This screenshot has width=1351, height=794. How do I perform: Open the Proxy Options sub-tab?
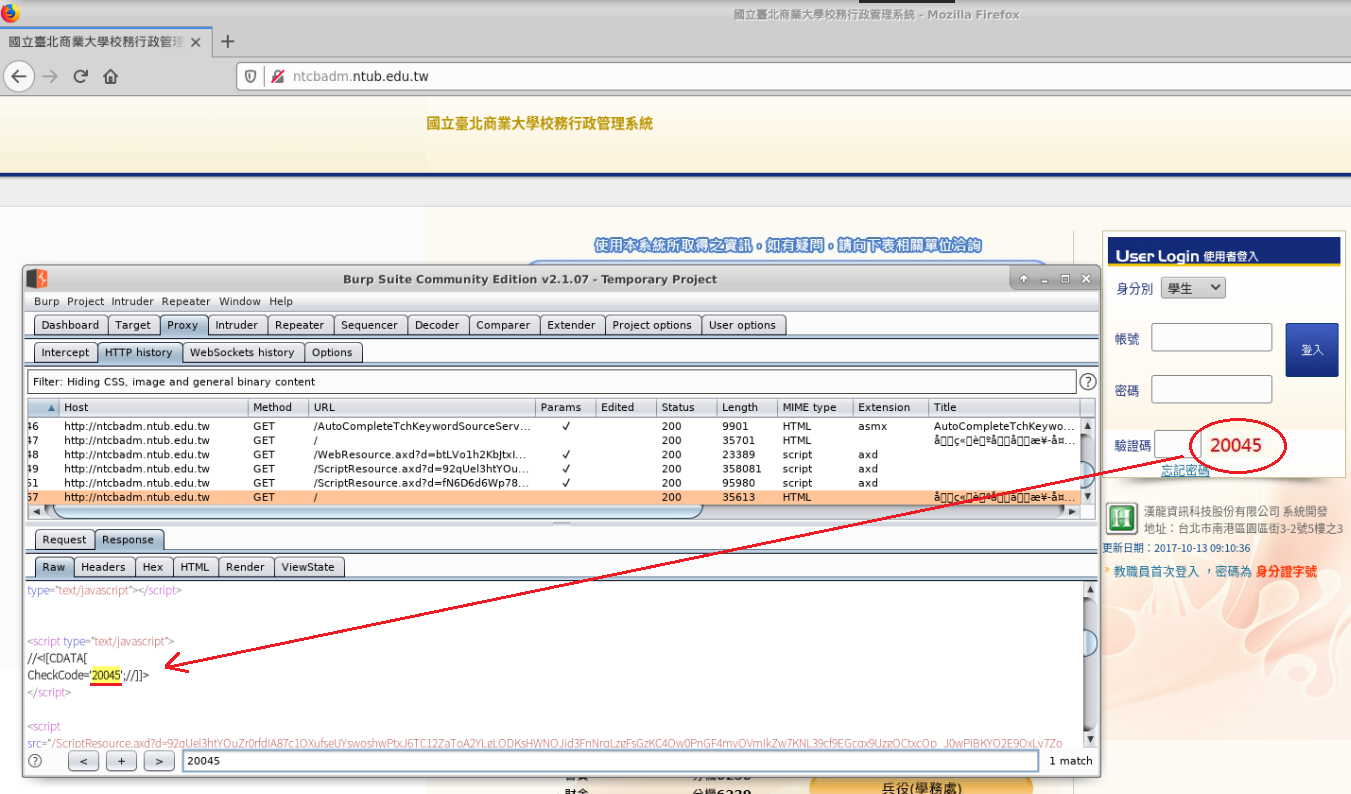[332, 352]
